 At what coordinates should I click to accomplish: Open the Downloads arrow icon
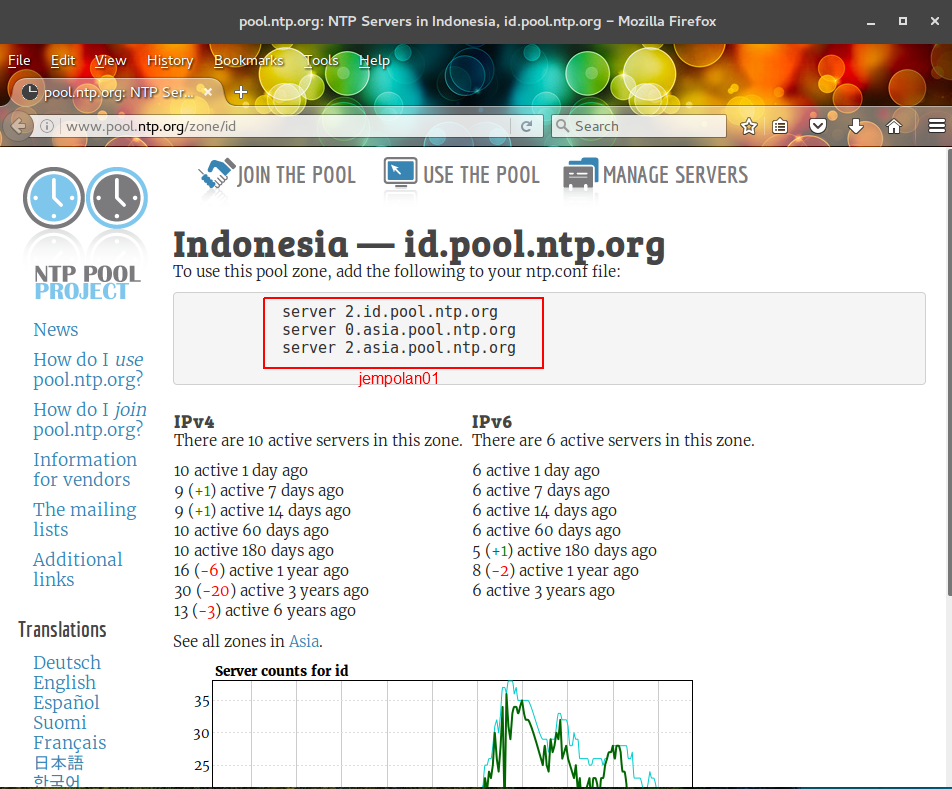click(856, 126)
